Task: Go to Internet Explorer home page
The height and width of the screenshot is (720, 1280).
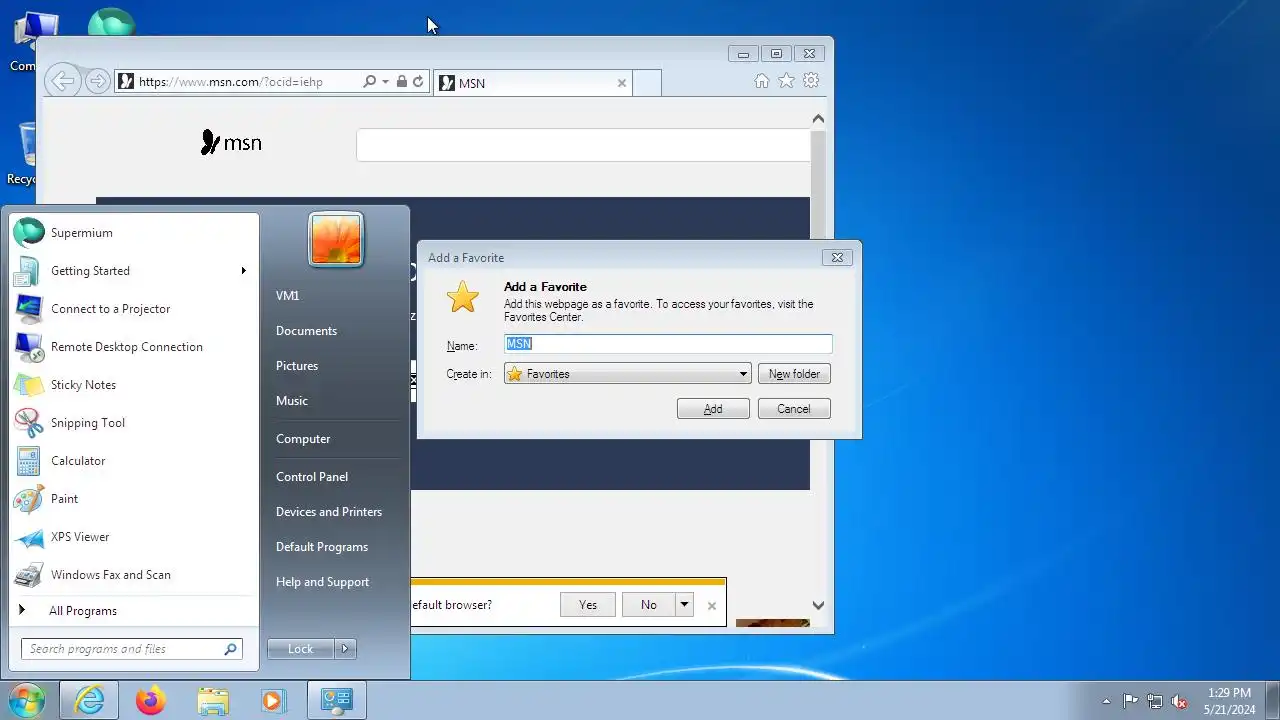Action: pos(762,81)
